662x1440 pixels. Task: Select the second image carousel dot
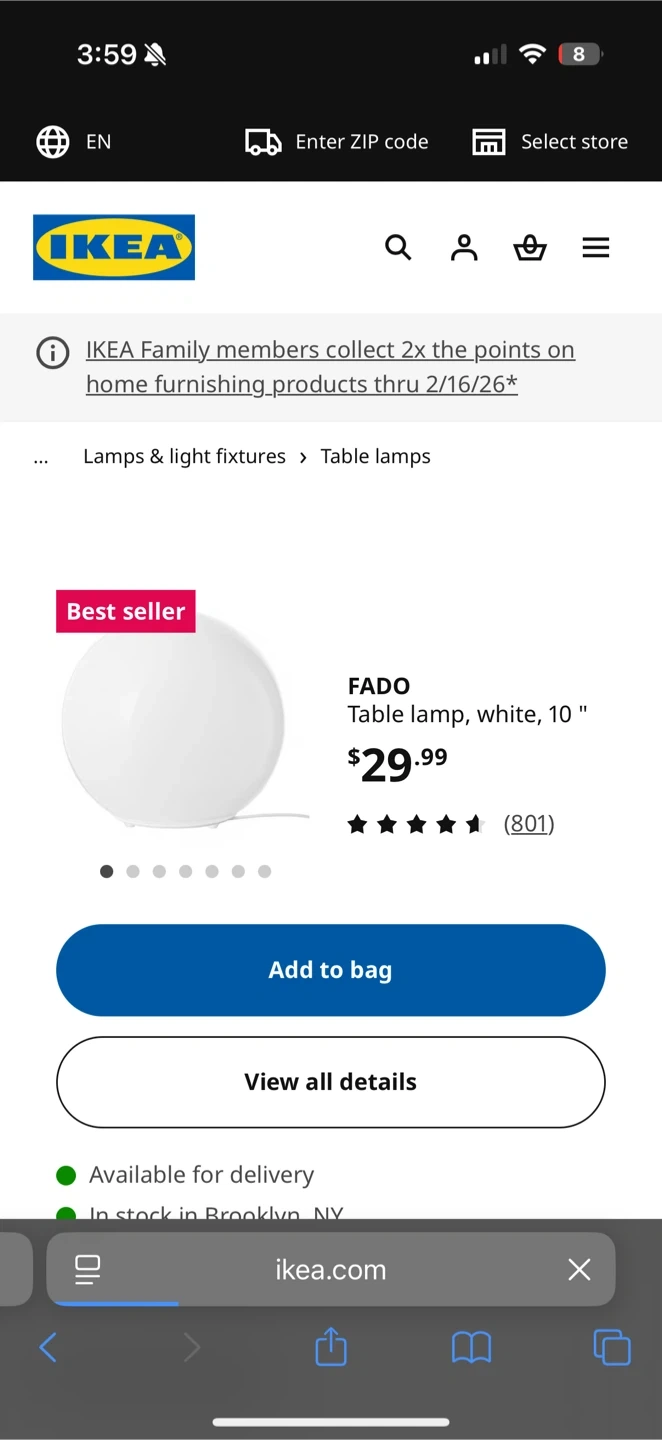tap(133, 872)
